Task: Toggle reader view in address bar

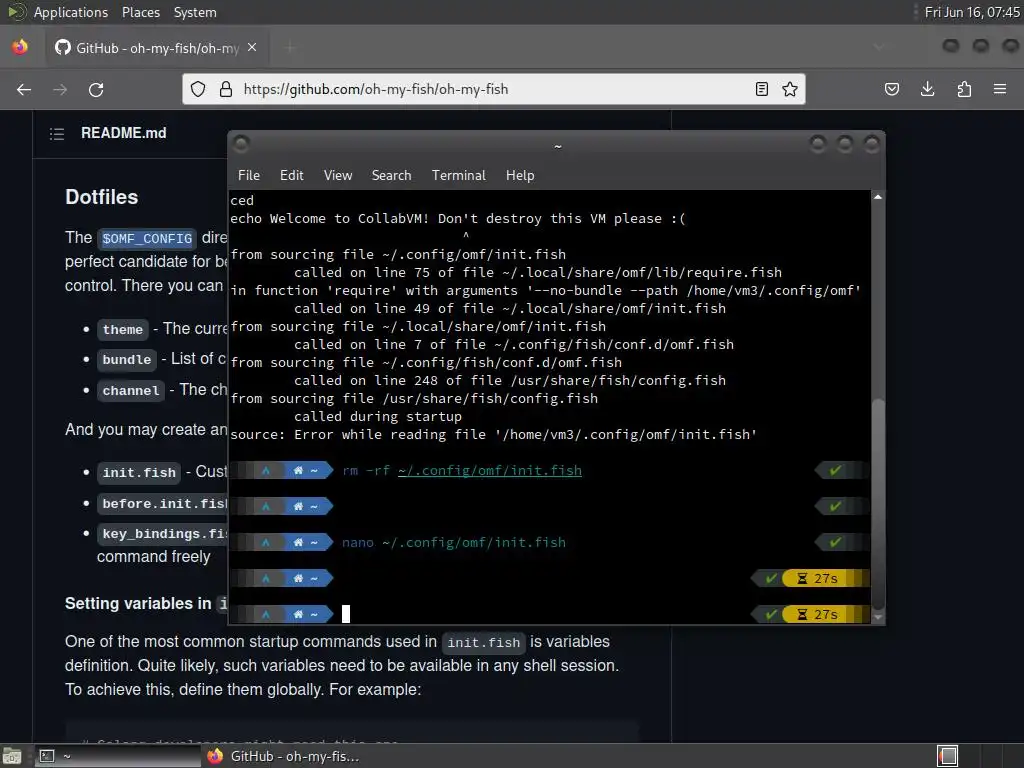Action: [761, 89]
